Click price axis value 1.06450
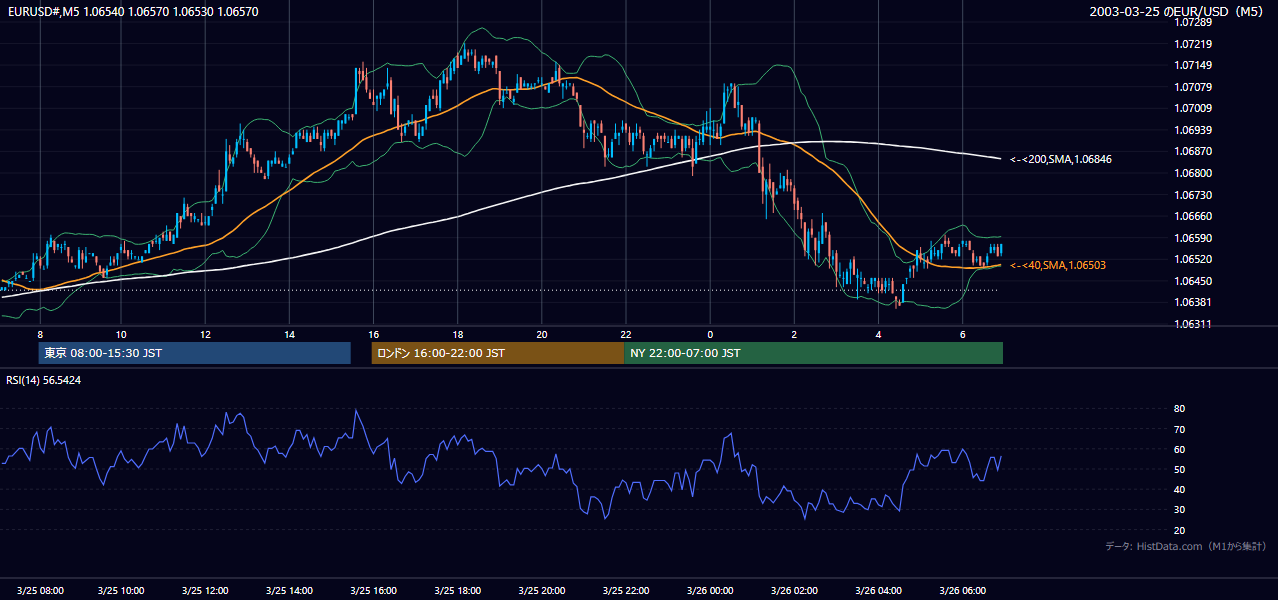 (1193, 281)
